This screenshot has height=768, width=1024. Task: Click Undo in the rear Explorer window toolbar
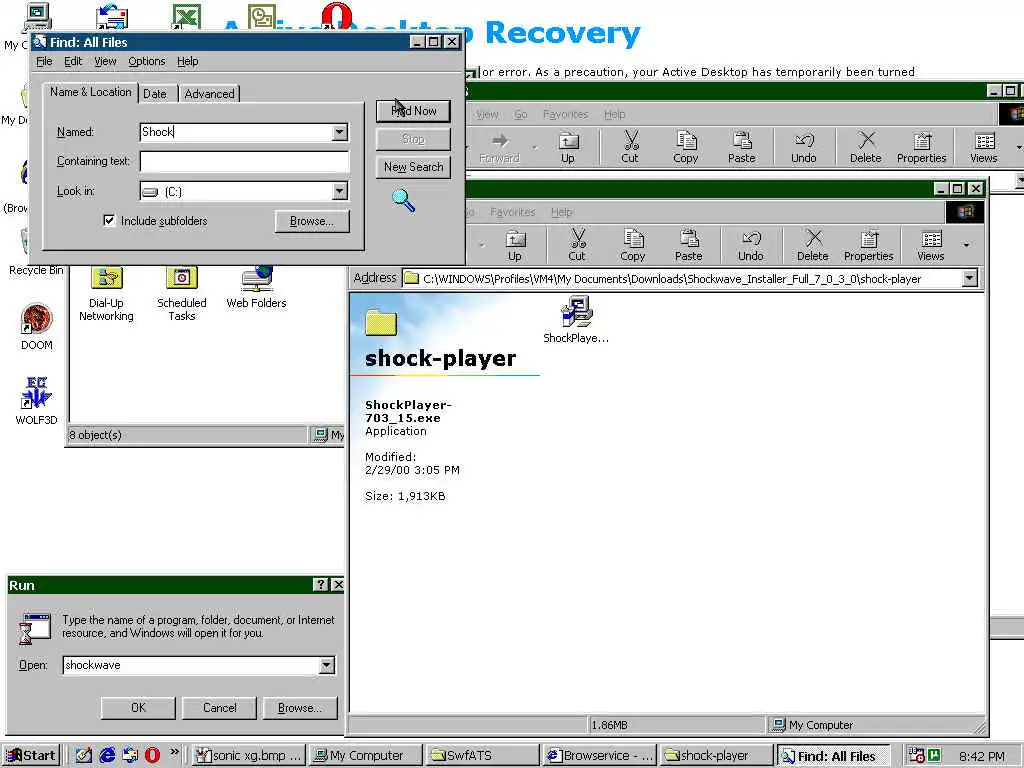pos(804,148)
